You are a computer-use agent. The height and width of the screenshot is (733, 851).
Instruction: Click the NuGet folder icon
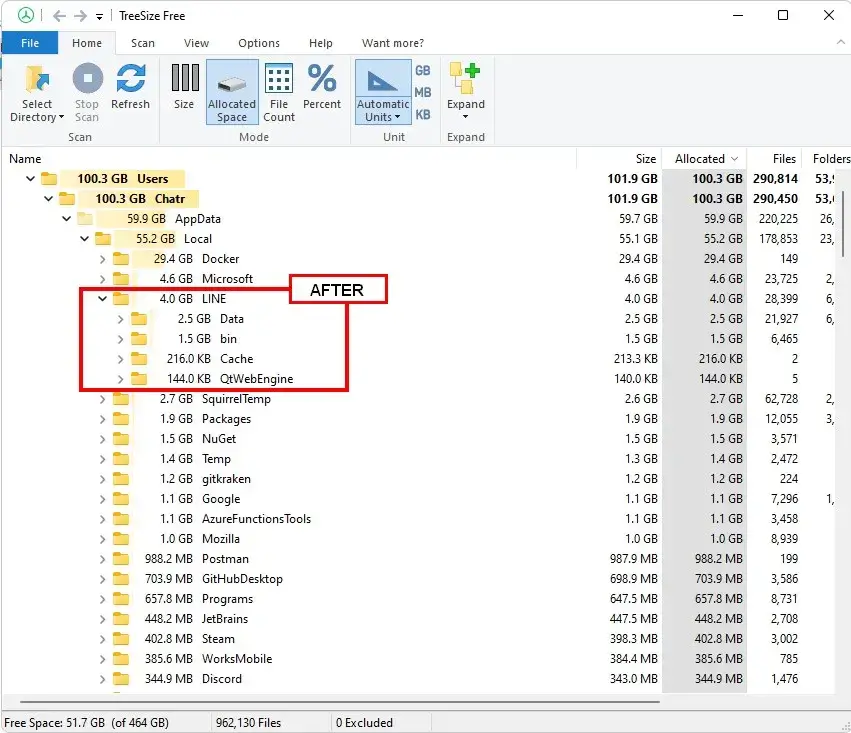click(121, 438)
